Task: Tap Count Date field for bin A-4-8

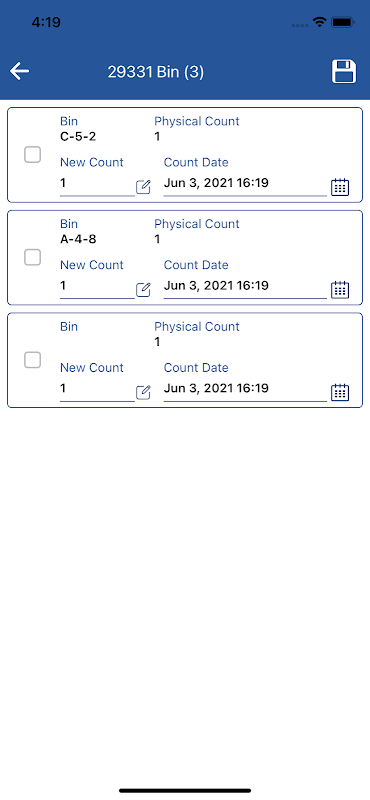Action: [245, 286]
